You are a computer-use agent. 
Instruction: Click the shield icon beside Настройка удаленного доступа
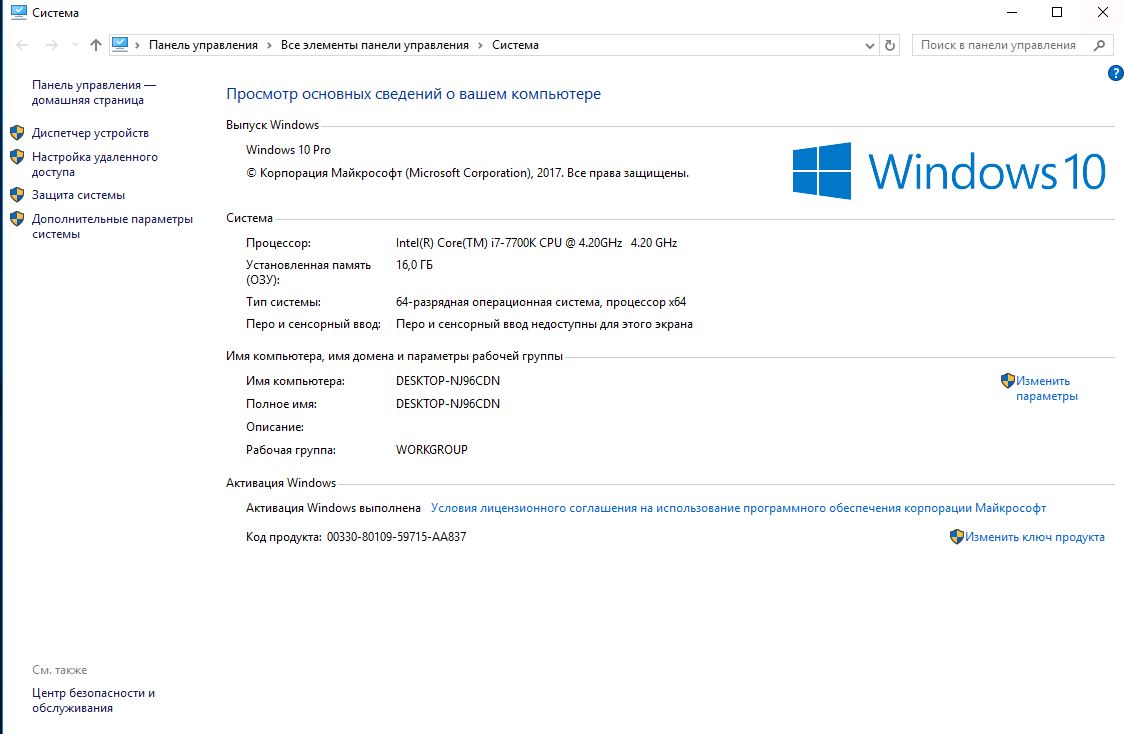tap(16, 157)
